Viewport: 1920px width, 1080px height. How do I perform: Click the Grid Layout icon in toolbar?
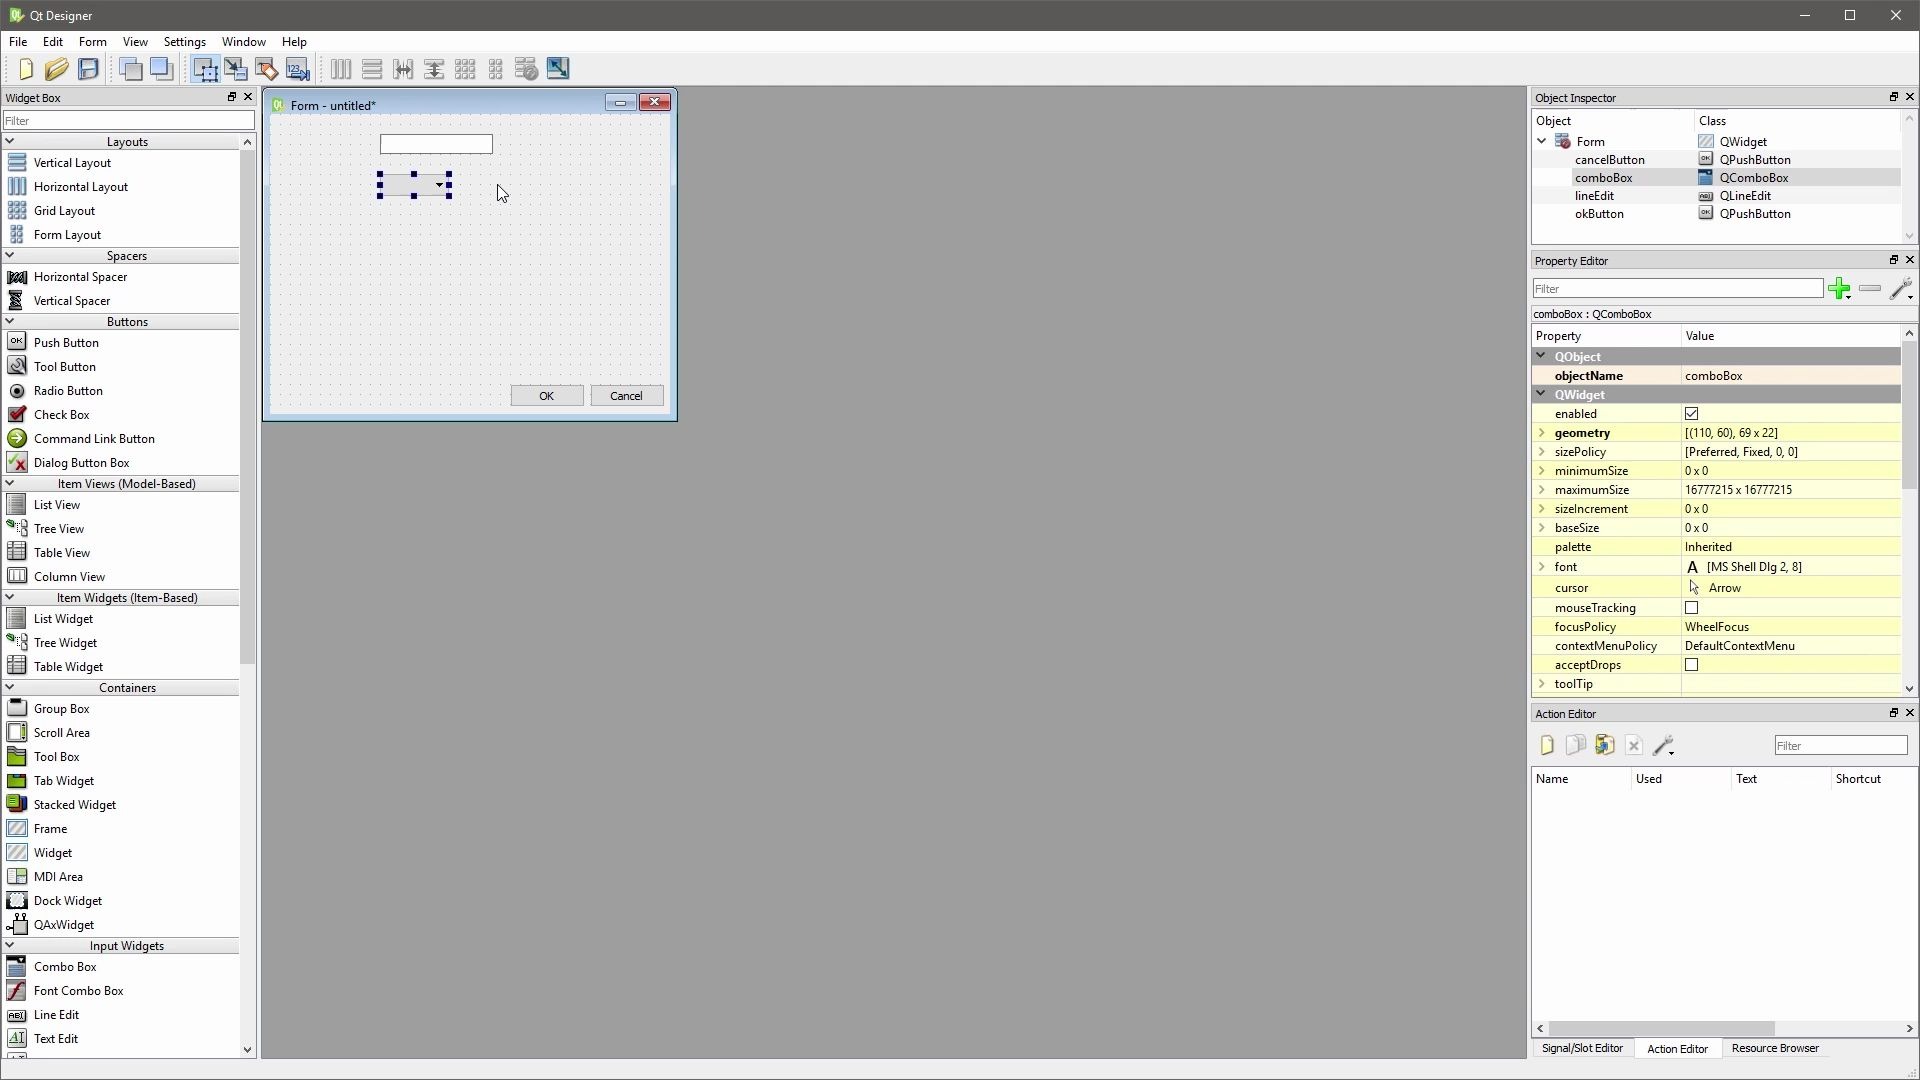click(464, 69)
